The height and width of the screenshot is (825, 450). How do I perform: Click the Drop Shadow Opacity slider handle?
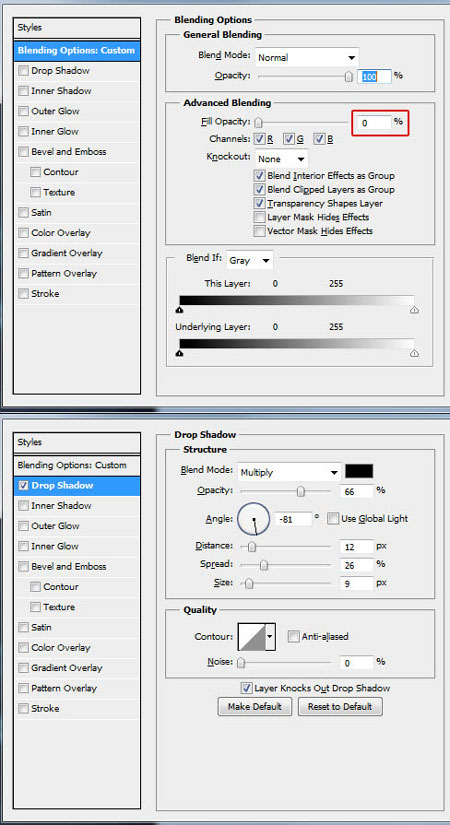click(x=301, y=491)
